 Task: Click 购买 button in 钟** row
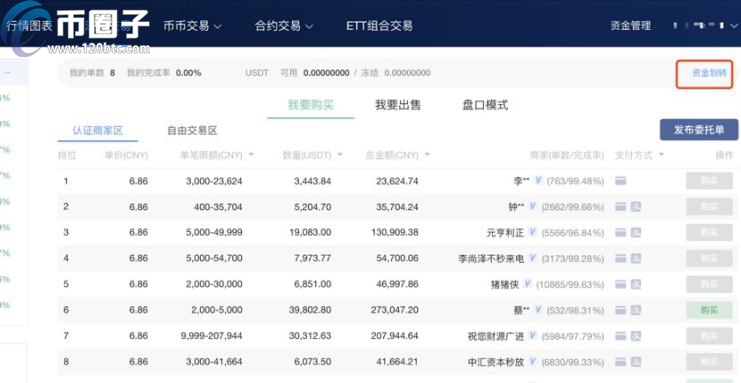(709, 207)
